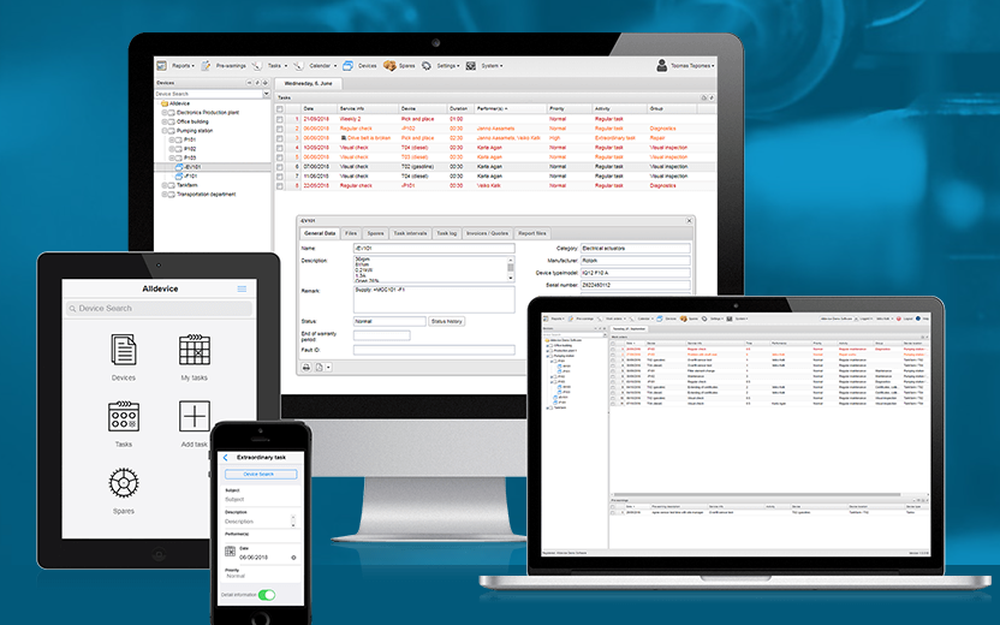Check the task row 4 checkbox
The width and height of the screenshot is (1000, 625).
tap(279, 148)
